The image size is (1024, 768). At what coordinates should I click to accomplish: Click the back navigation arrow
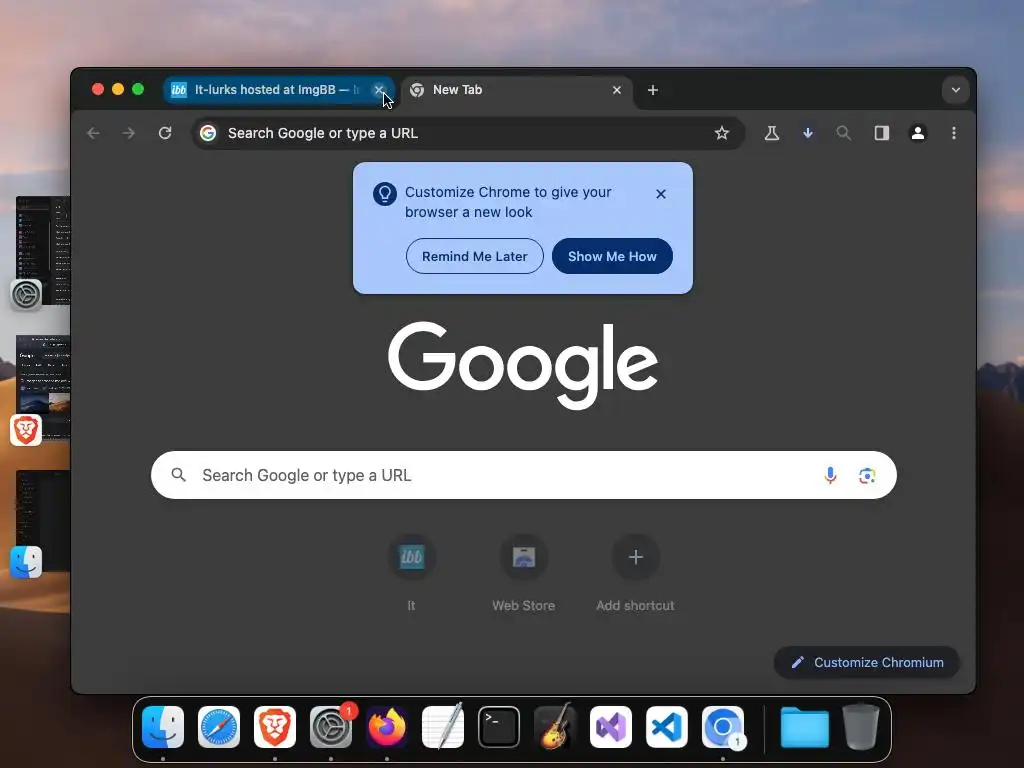93,133
